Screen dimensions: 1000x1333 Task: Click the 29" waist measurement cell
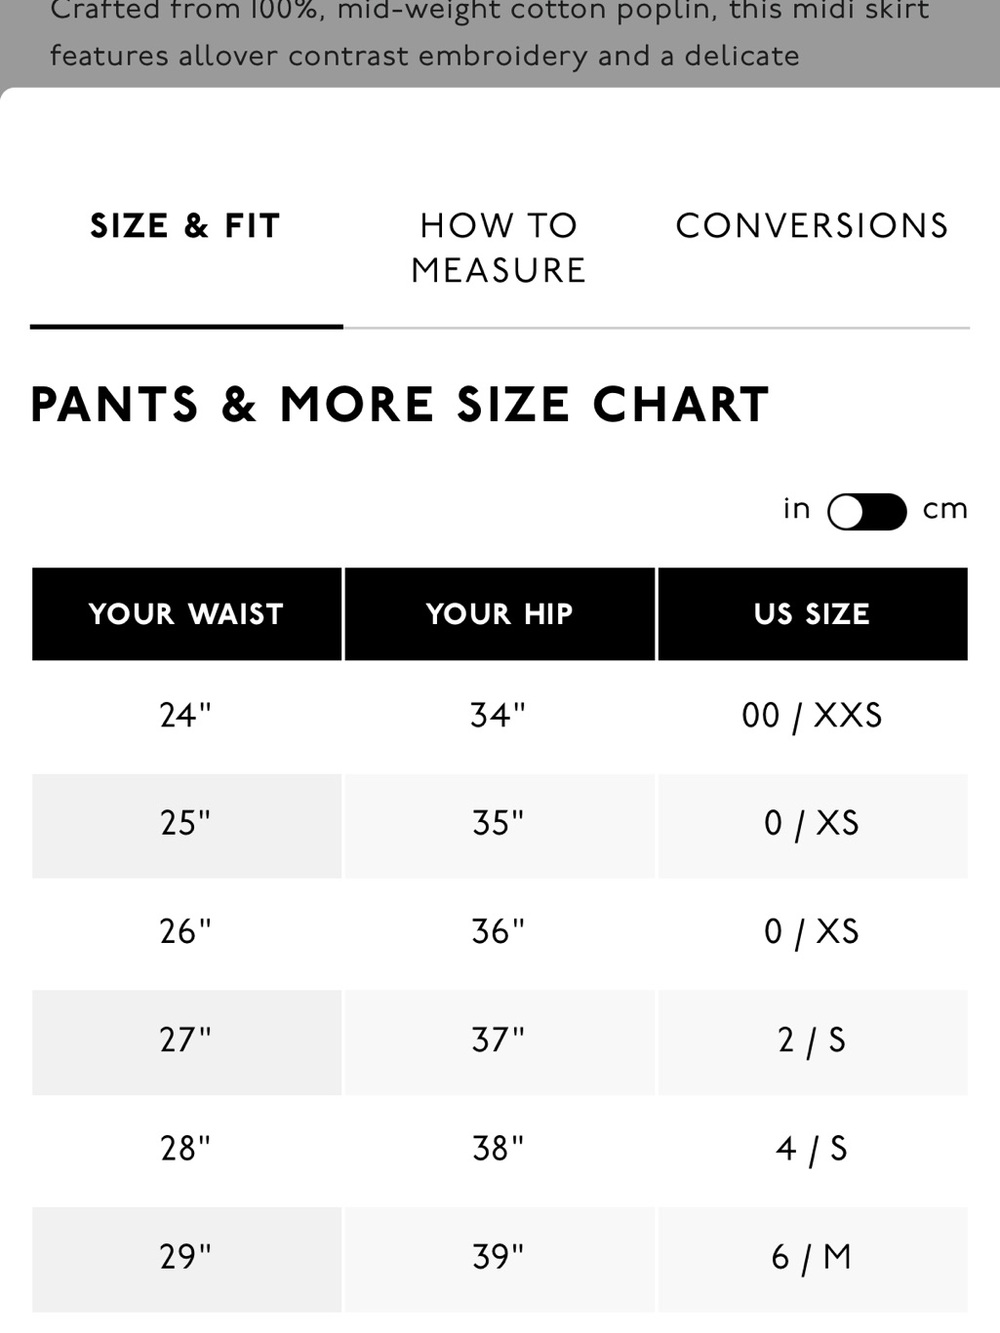[x=187, y=1258]
